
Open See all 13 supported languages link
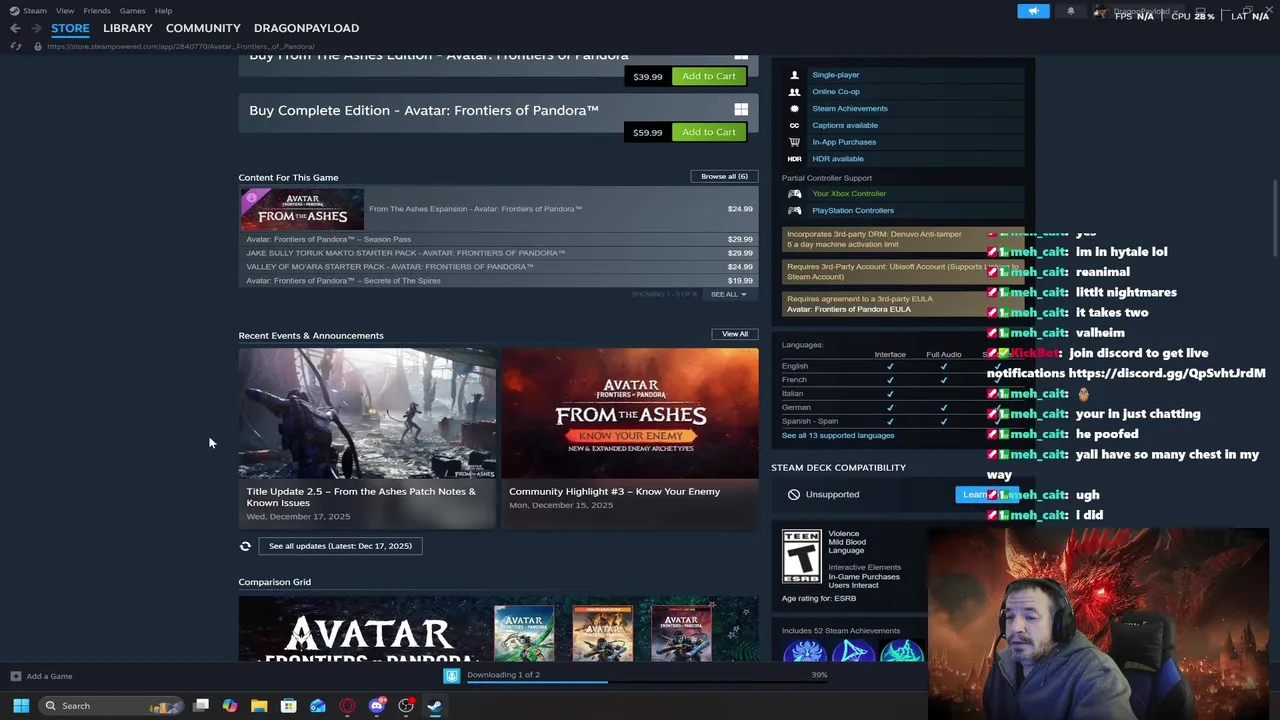click(838, 436)
